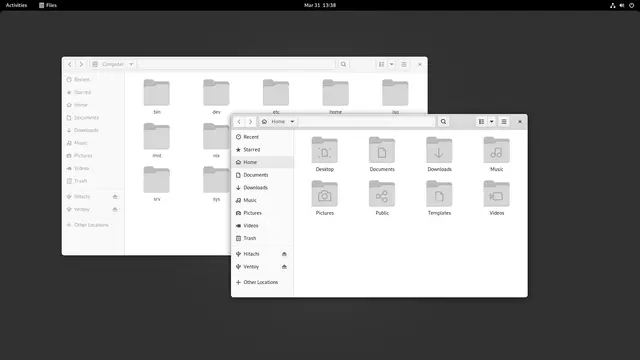This screenshot has height=360, width=640.
Task: Click the grid view icon in Home window
Action: click(x=482, y=122)
